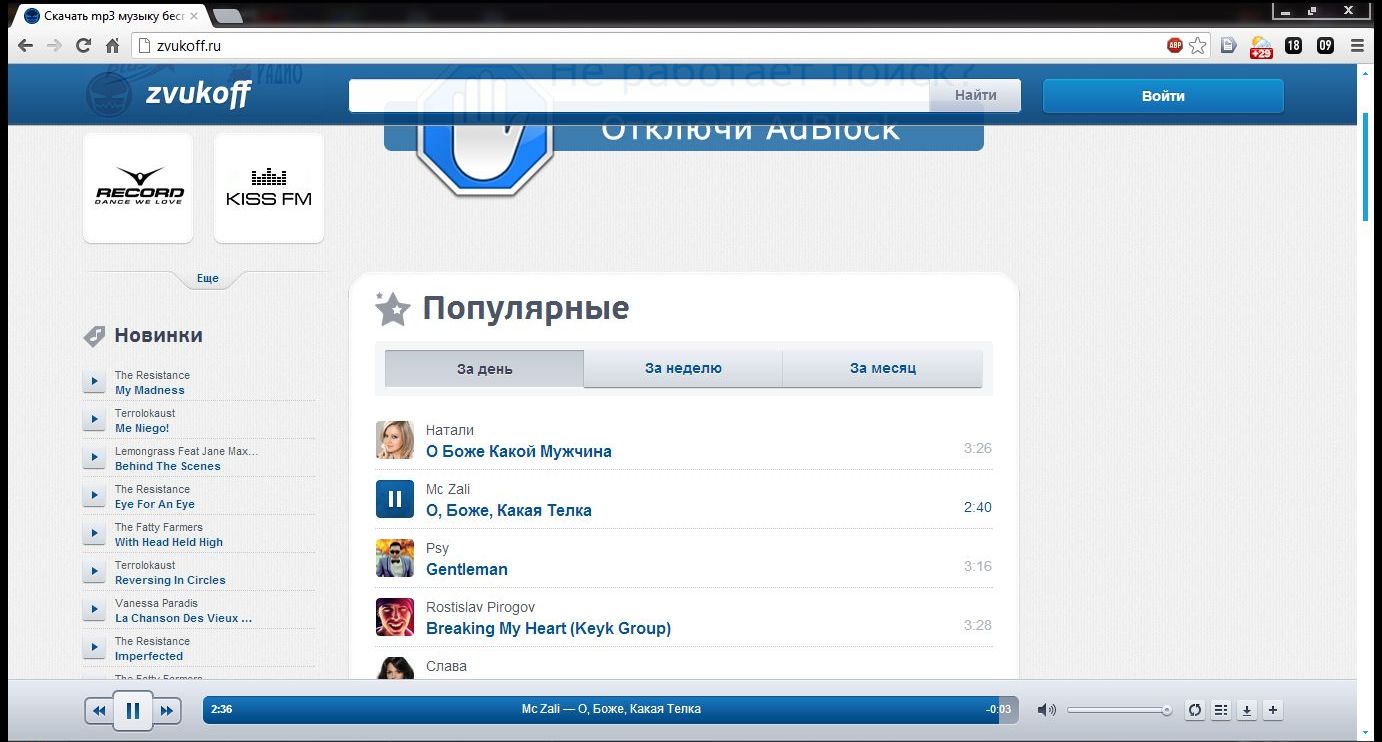Play Me Niego! by Terrolokaust
The height and width of the screenshot is (742, 1382).
[x=94, y=419]
